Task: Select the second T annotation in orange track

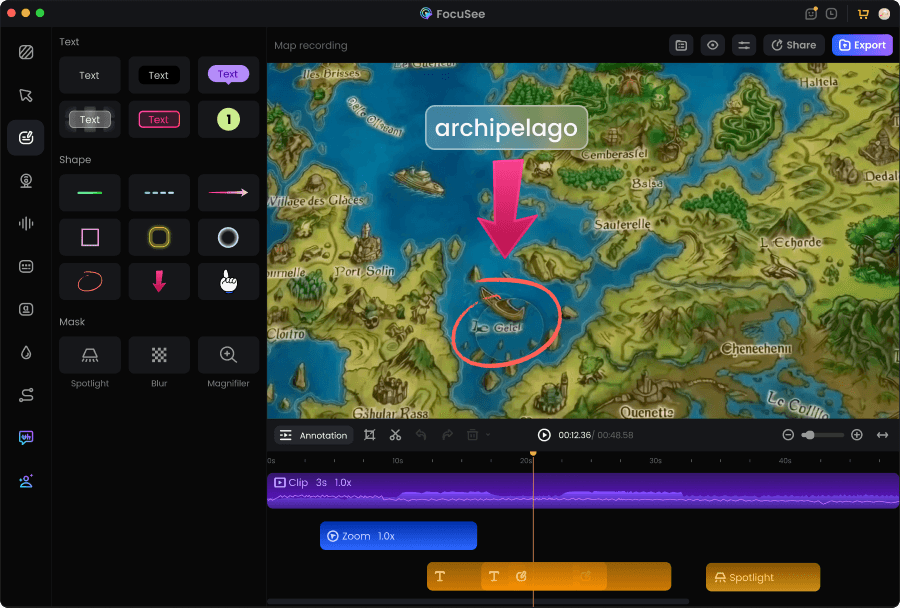Action: (494, 576)
